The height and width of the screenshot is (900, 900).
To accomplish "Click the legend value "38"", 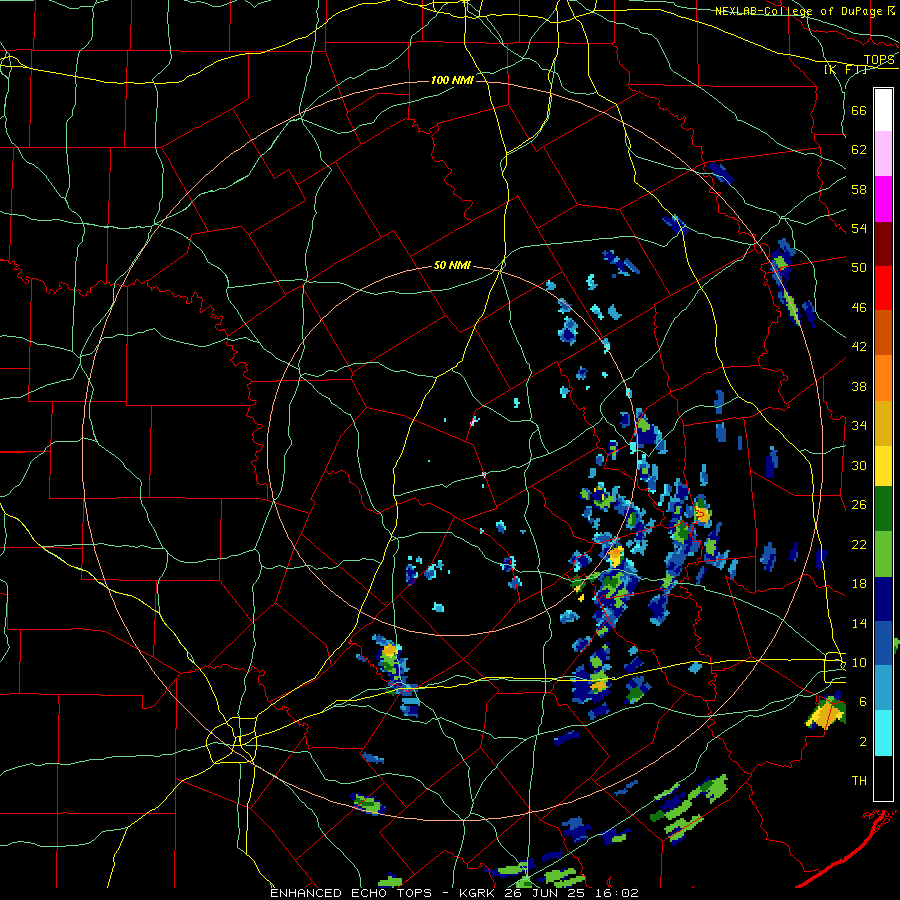I will [859, 386].
